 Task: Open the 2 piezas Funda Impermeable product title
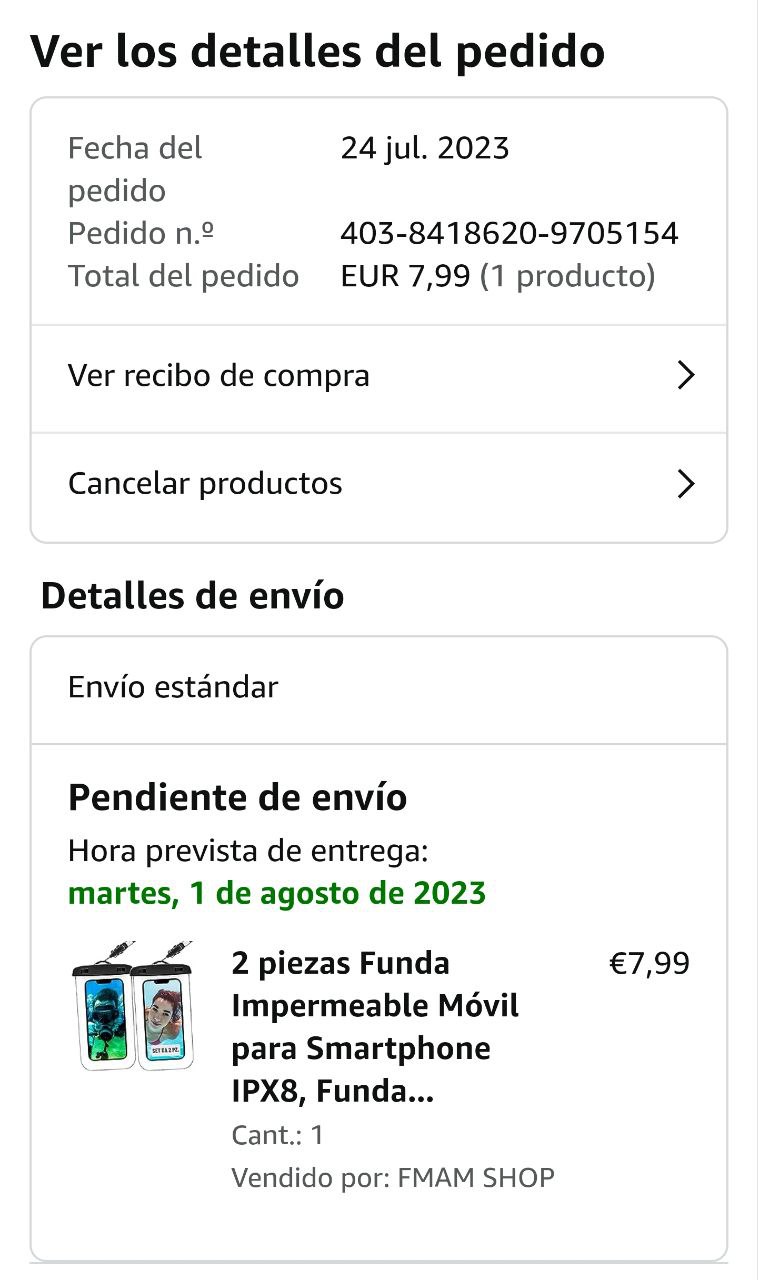[375, 1028]
